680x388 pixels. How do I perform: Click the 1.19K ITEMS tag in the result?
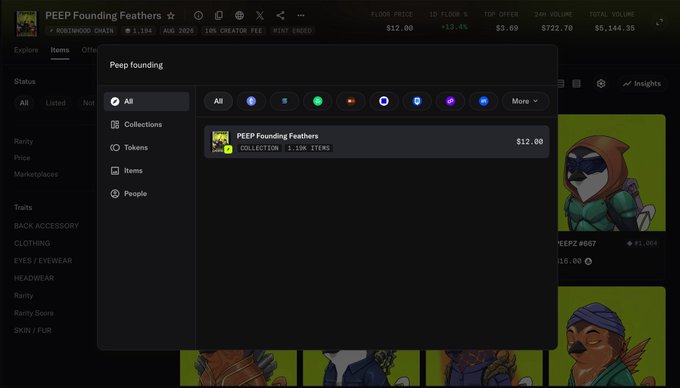[309, 148]
